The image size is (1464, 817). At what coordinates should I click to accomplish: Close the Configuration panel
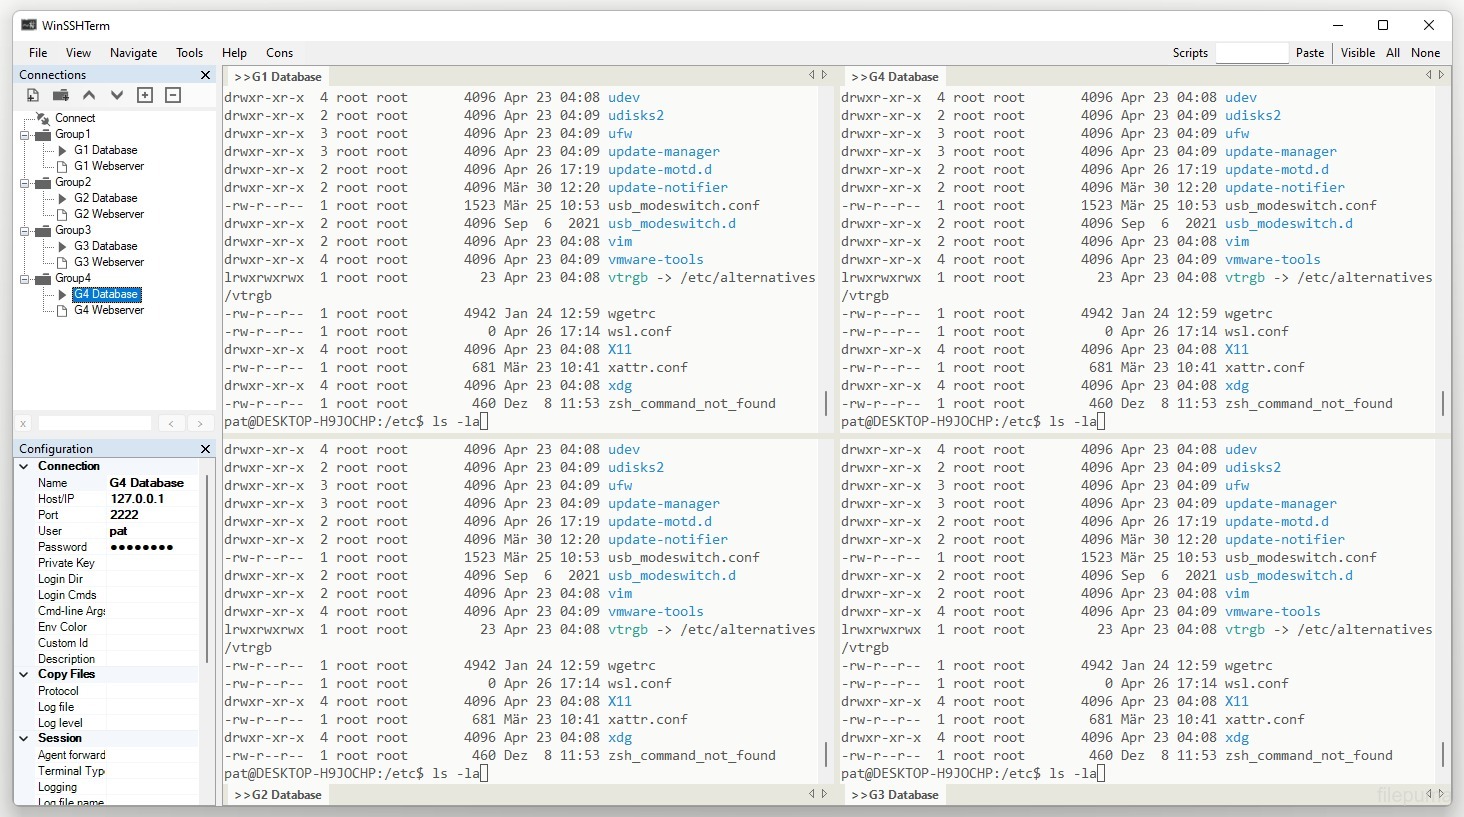click(205, 449)
